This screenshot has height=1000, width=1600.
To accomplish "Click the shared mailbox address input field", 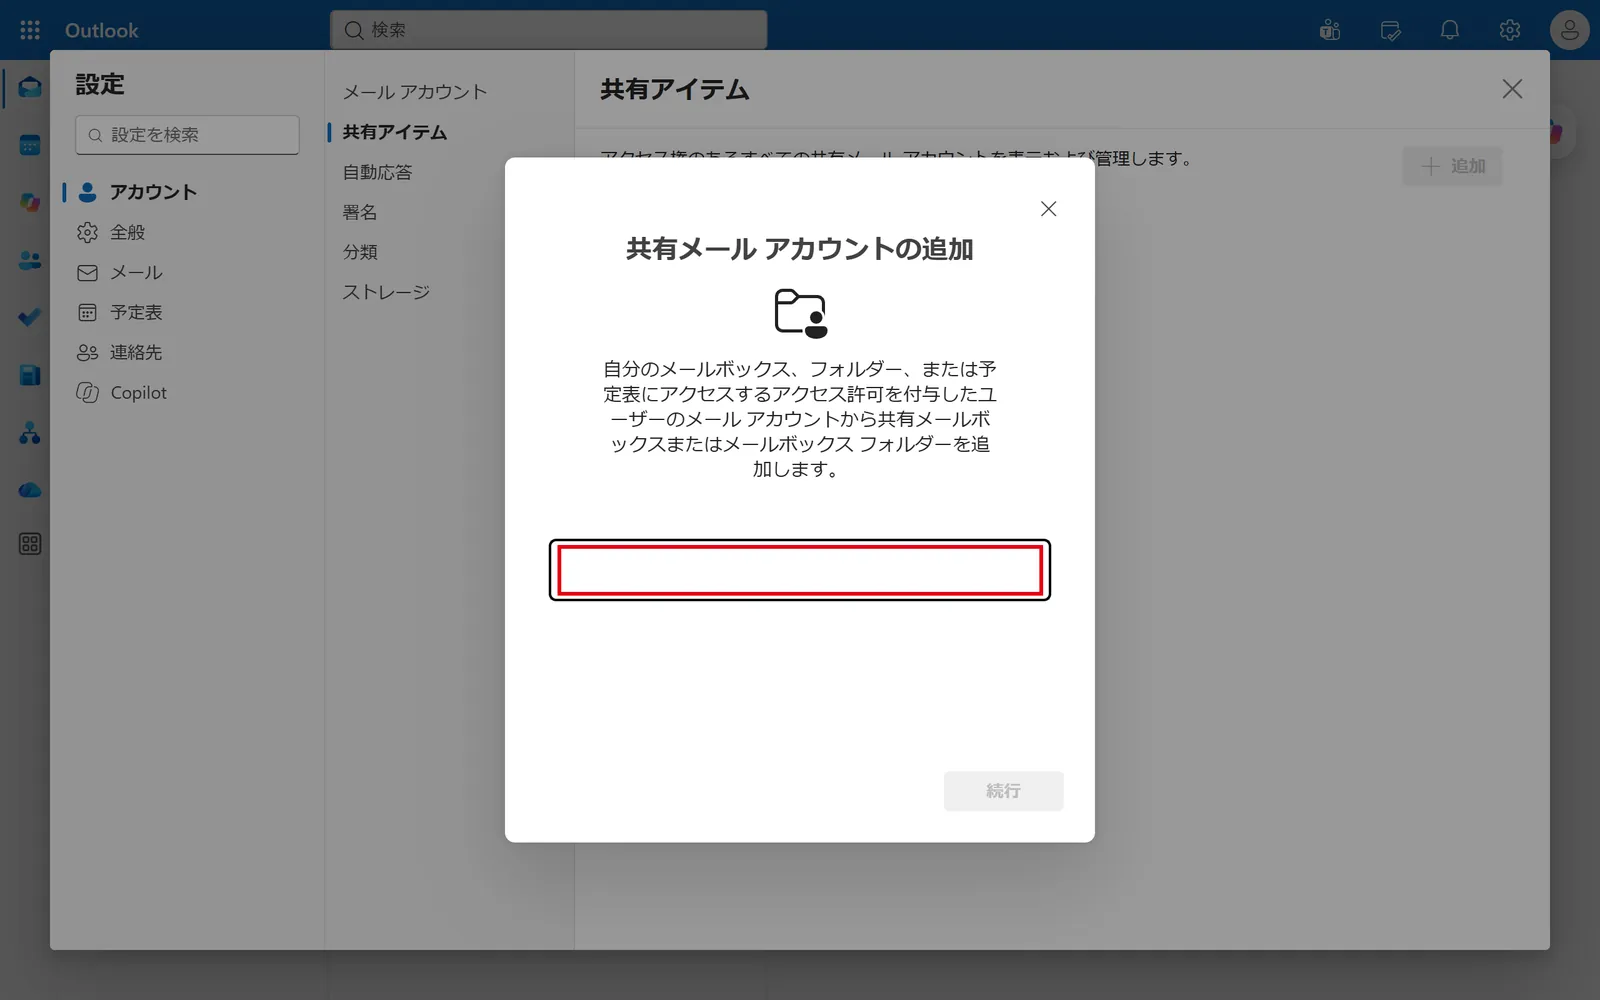I will pos(800,570).
